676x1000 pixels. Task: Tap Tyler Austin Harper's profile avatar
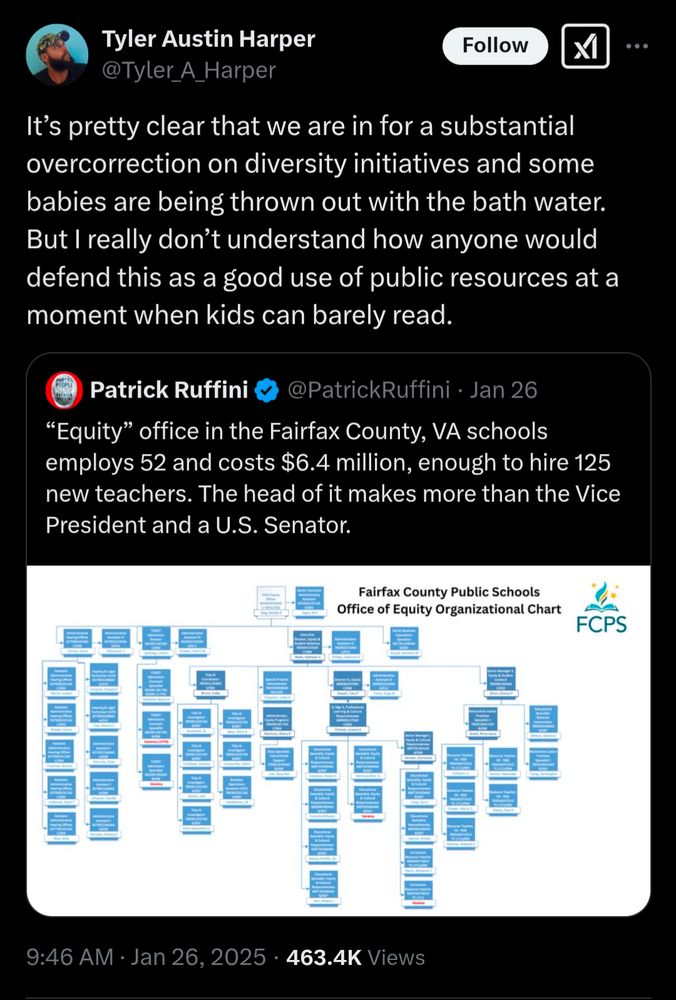(57, 55)
